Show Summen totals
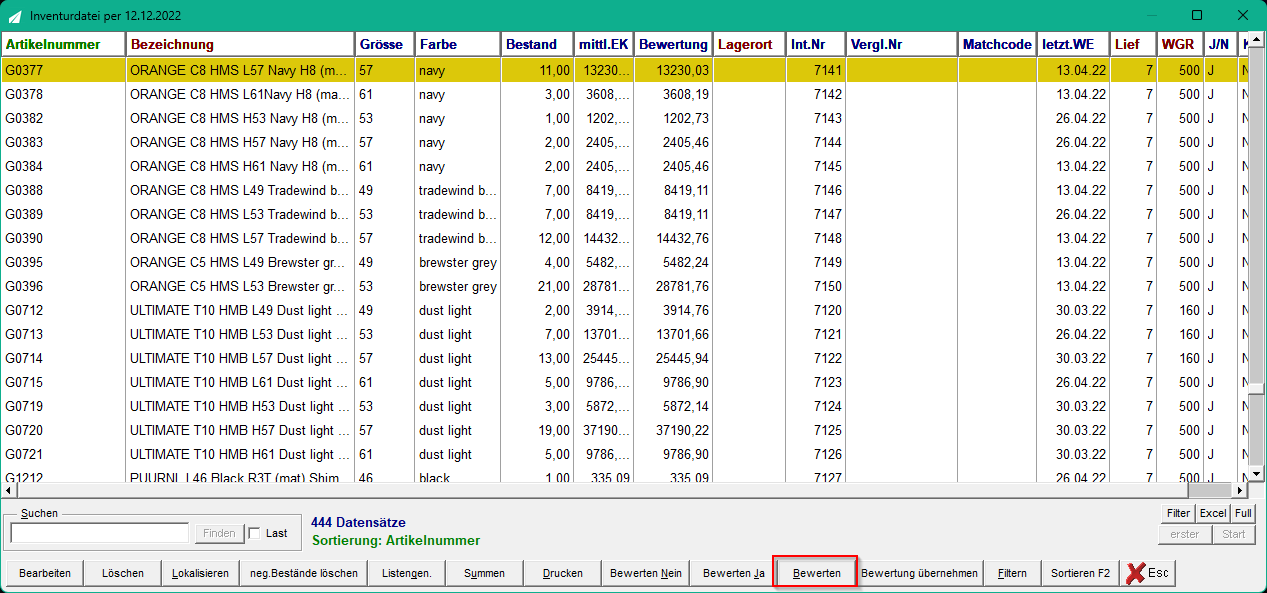The height and width of the screenshot is (593, 1267). pyautogui.click(x=484, y=573)
